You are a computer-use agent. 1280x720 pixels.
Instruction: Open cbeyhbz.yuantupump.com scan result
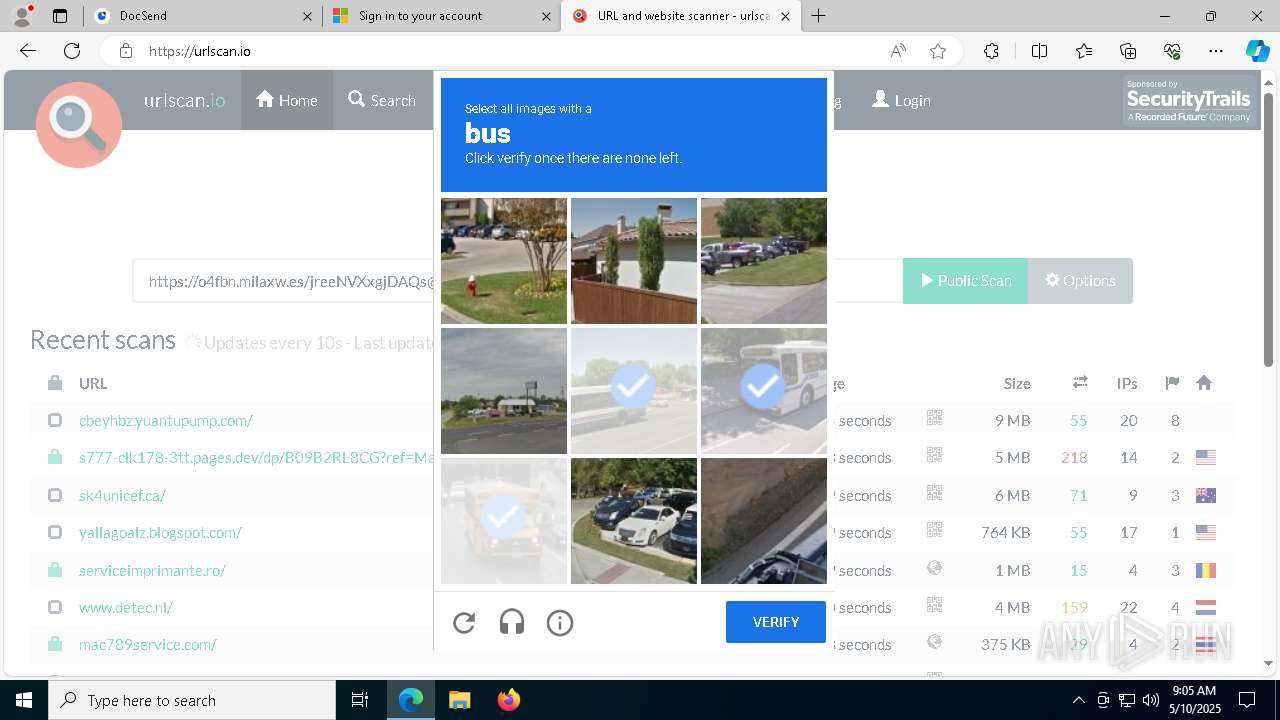click(x=166, y=420)
